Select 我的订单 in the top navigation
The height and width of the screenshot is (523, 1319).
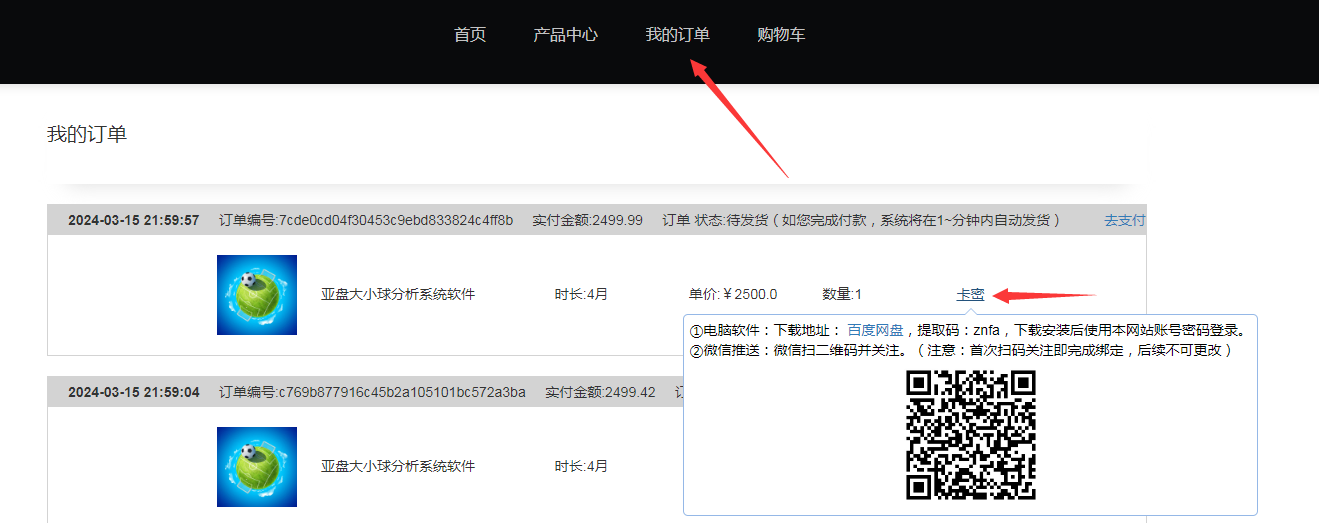click(x=677, y=35)
